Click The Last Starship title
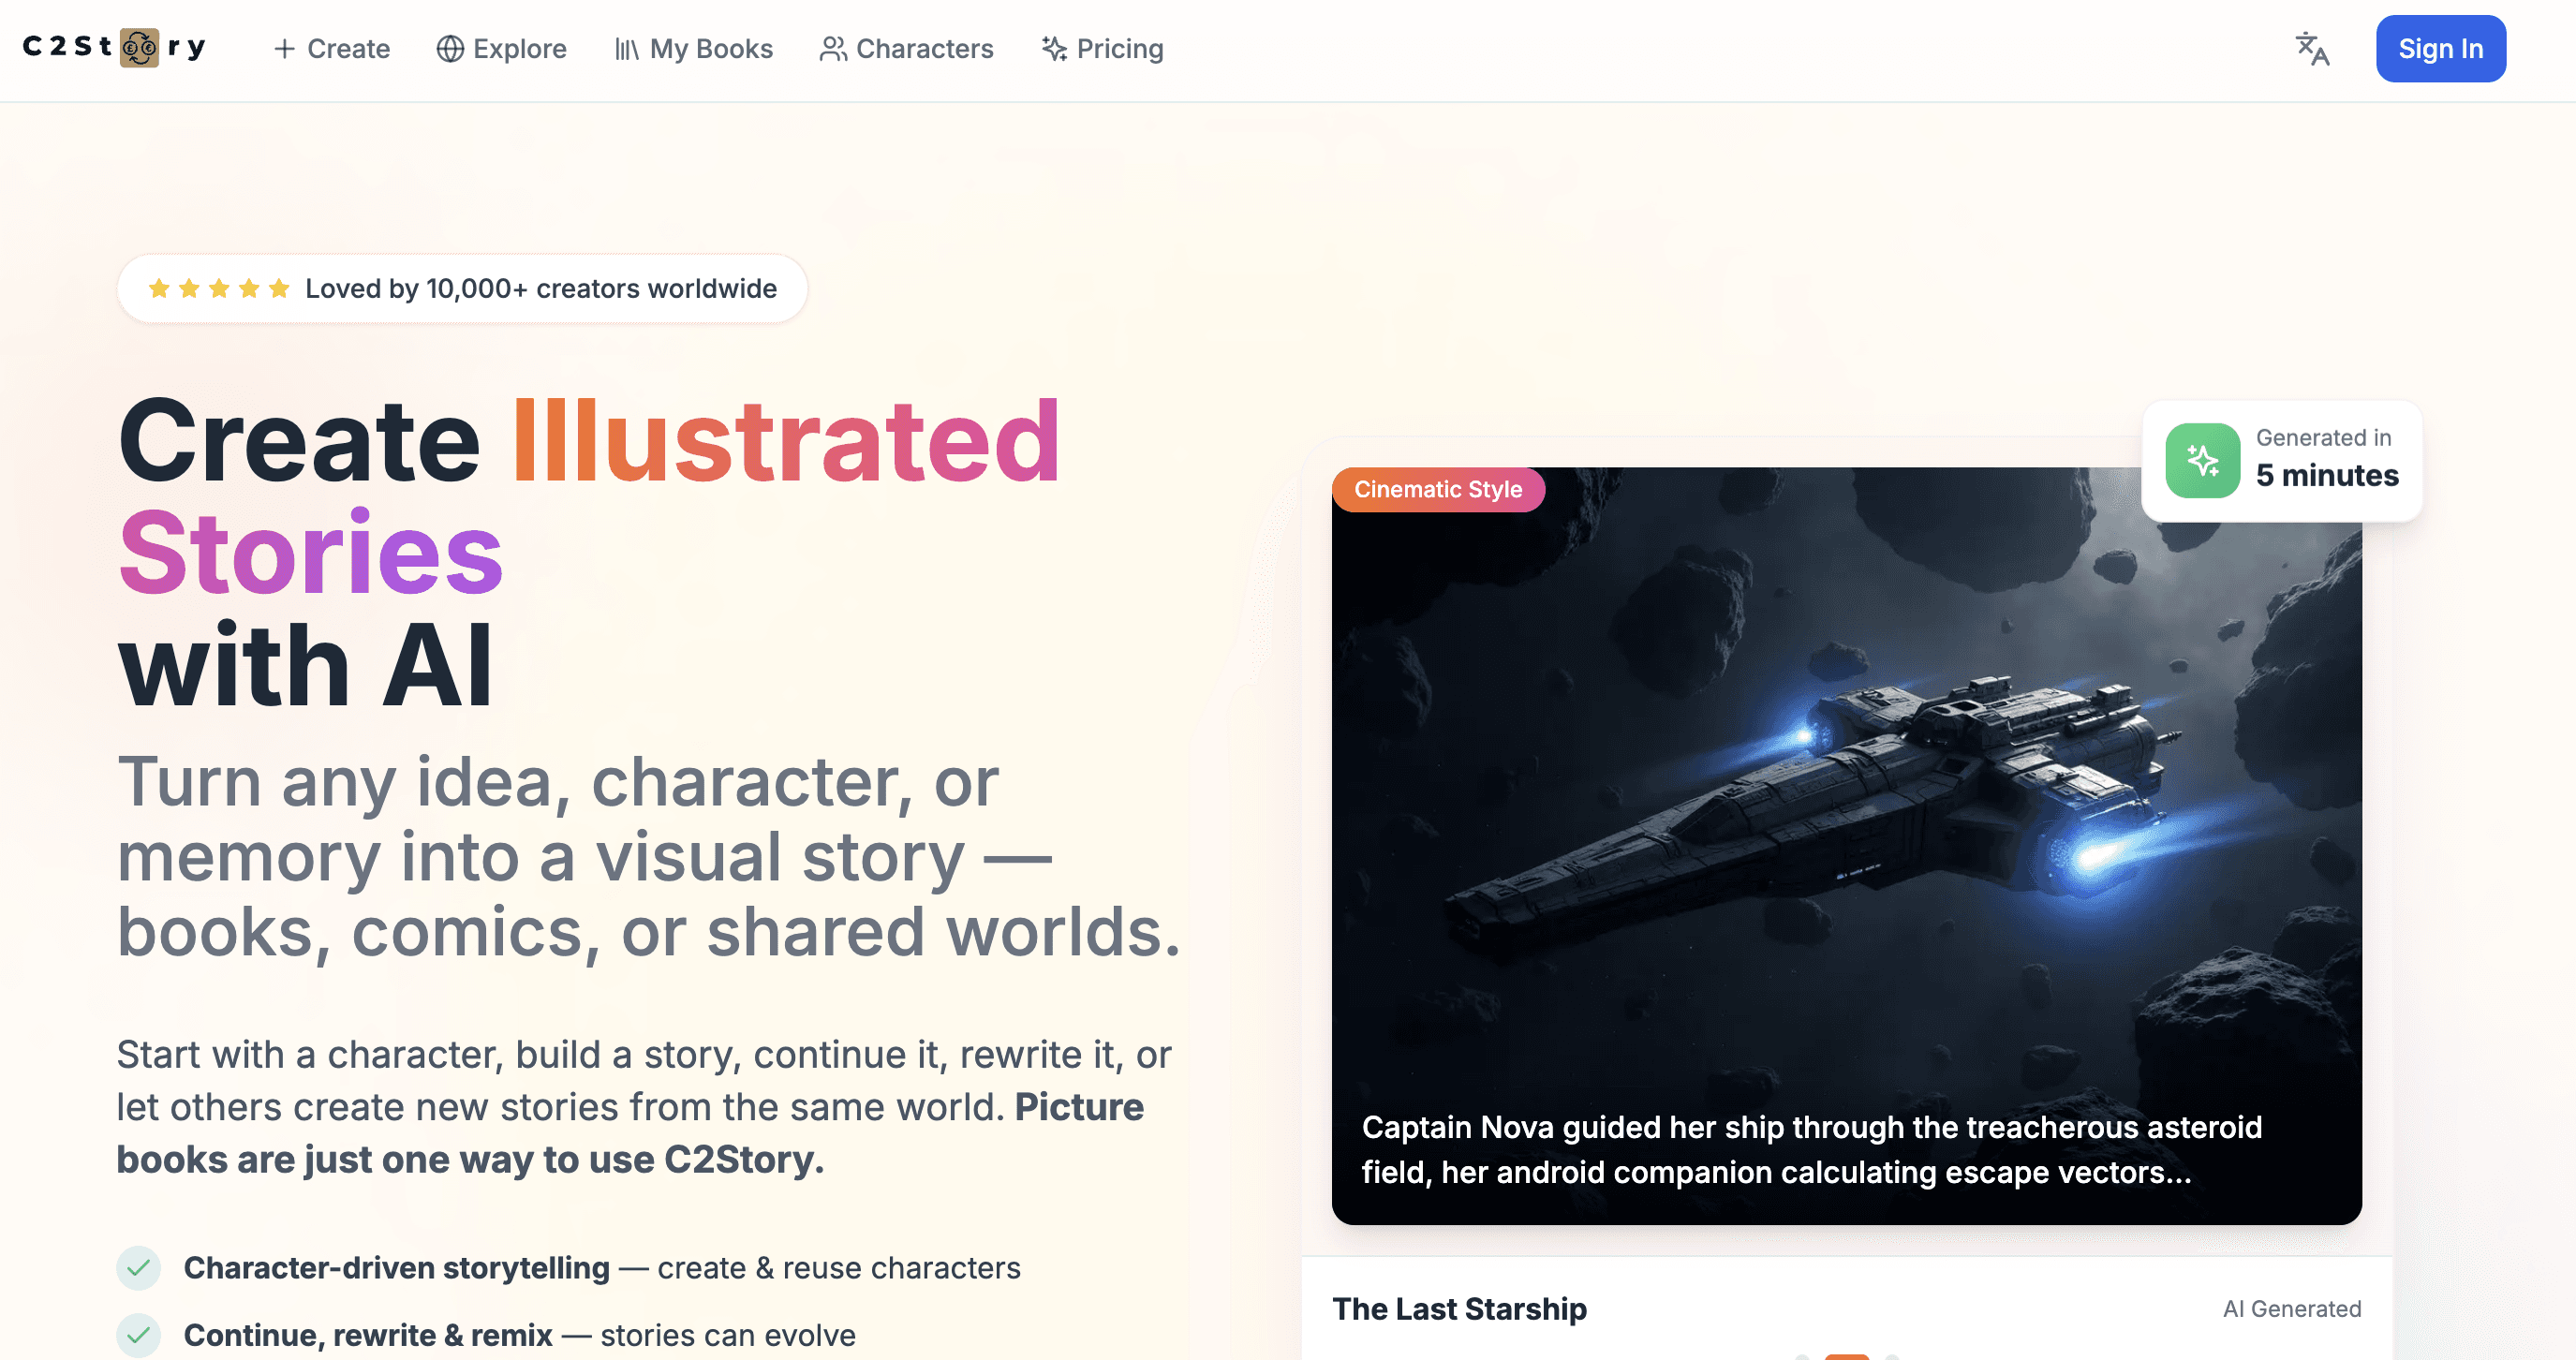 coord(1460,1308)
